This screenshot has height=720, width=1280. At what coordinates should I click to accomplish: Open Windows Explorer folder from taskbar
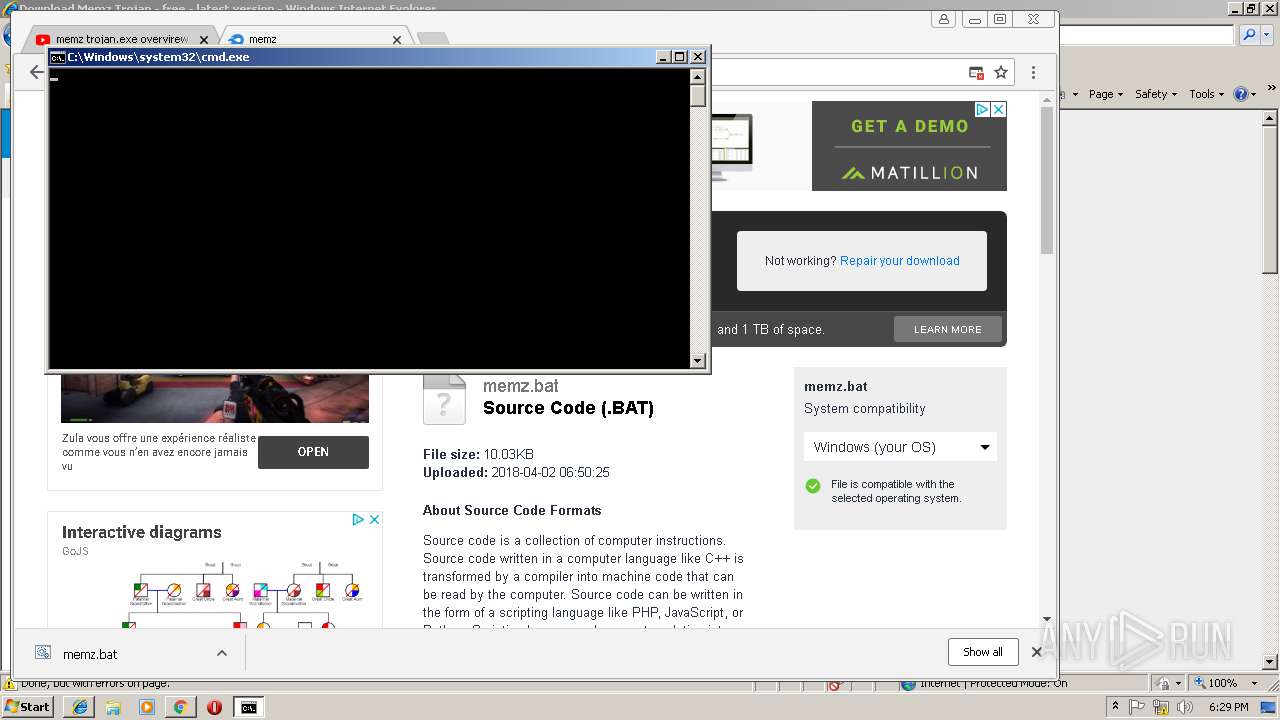coord(113,707)
